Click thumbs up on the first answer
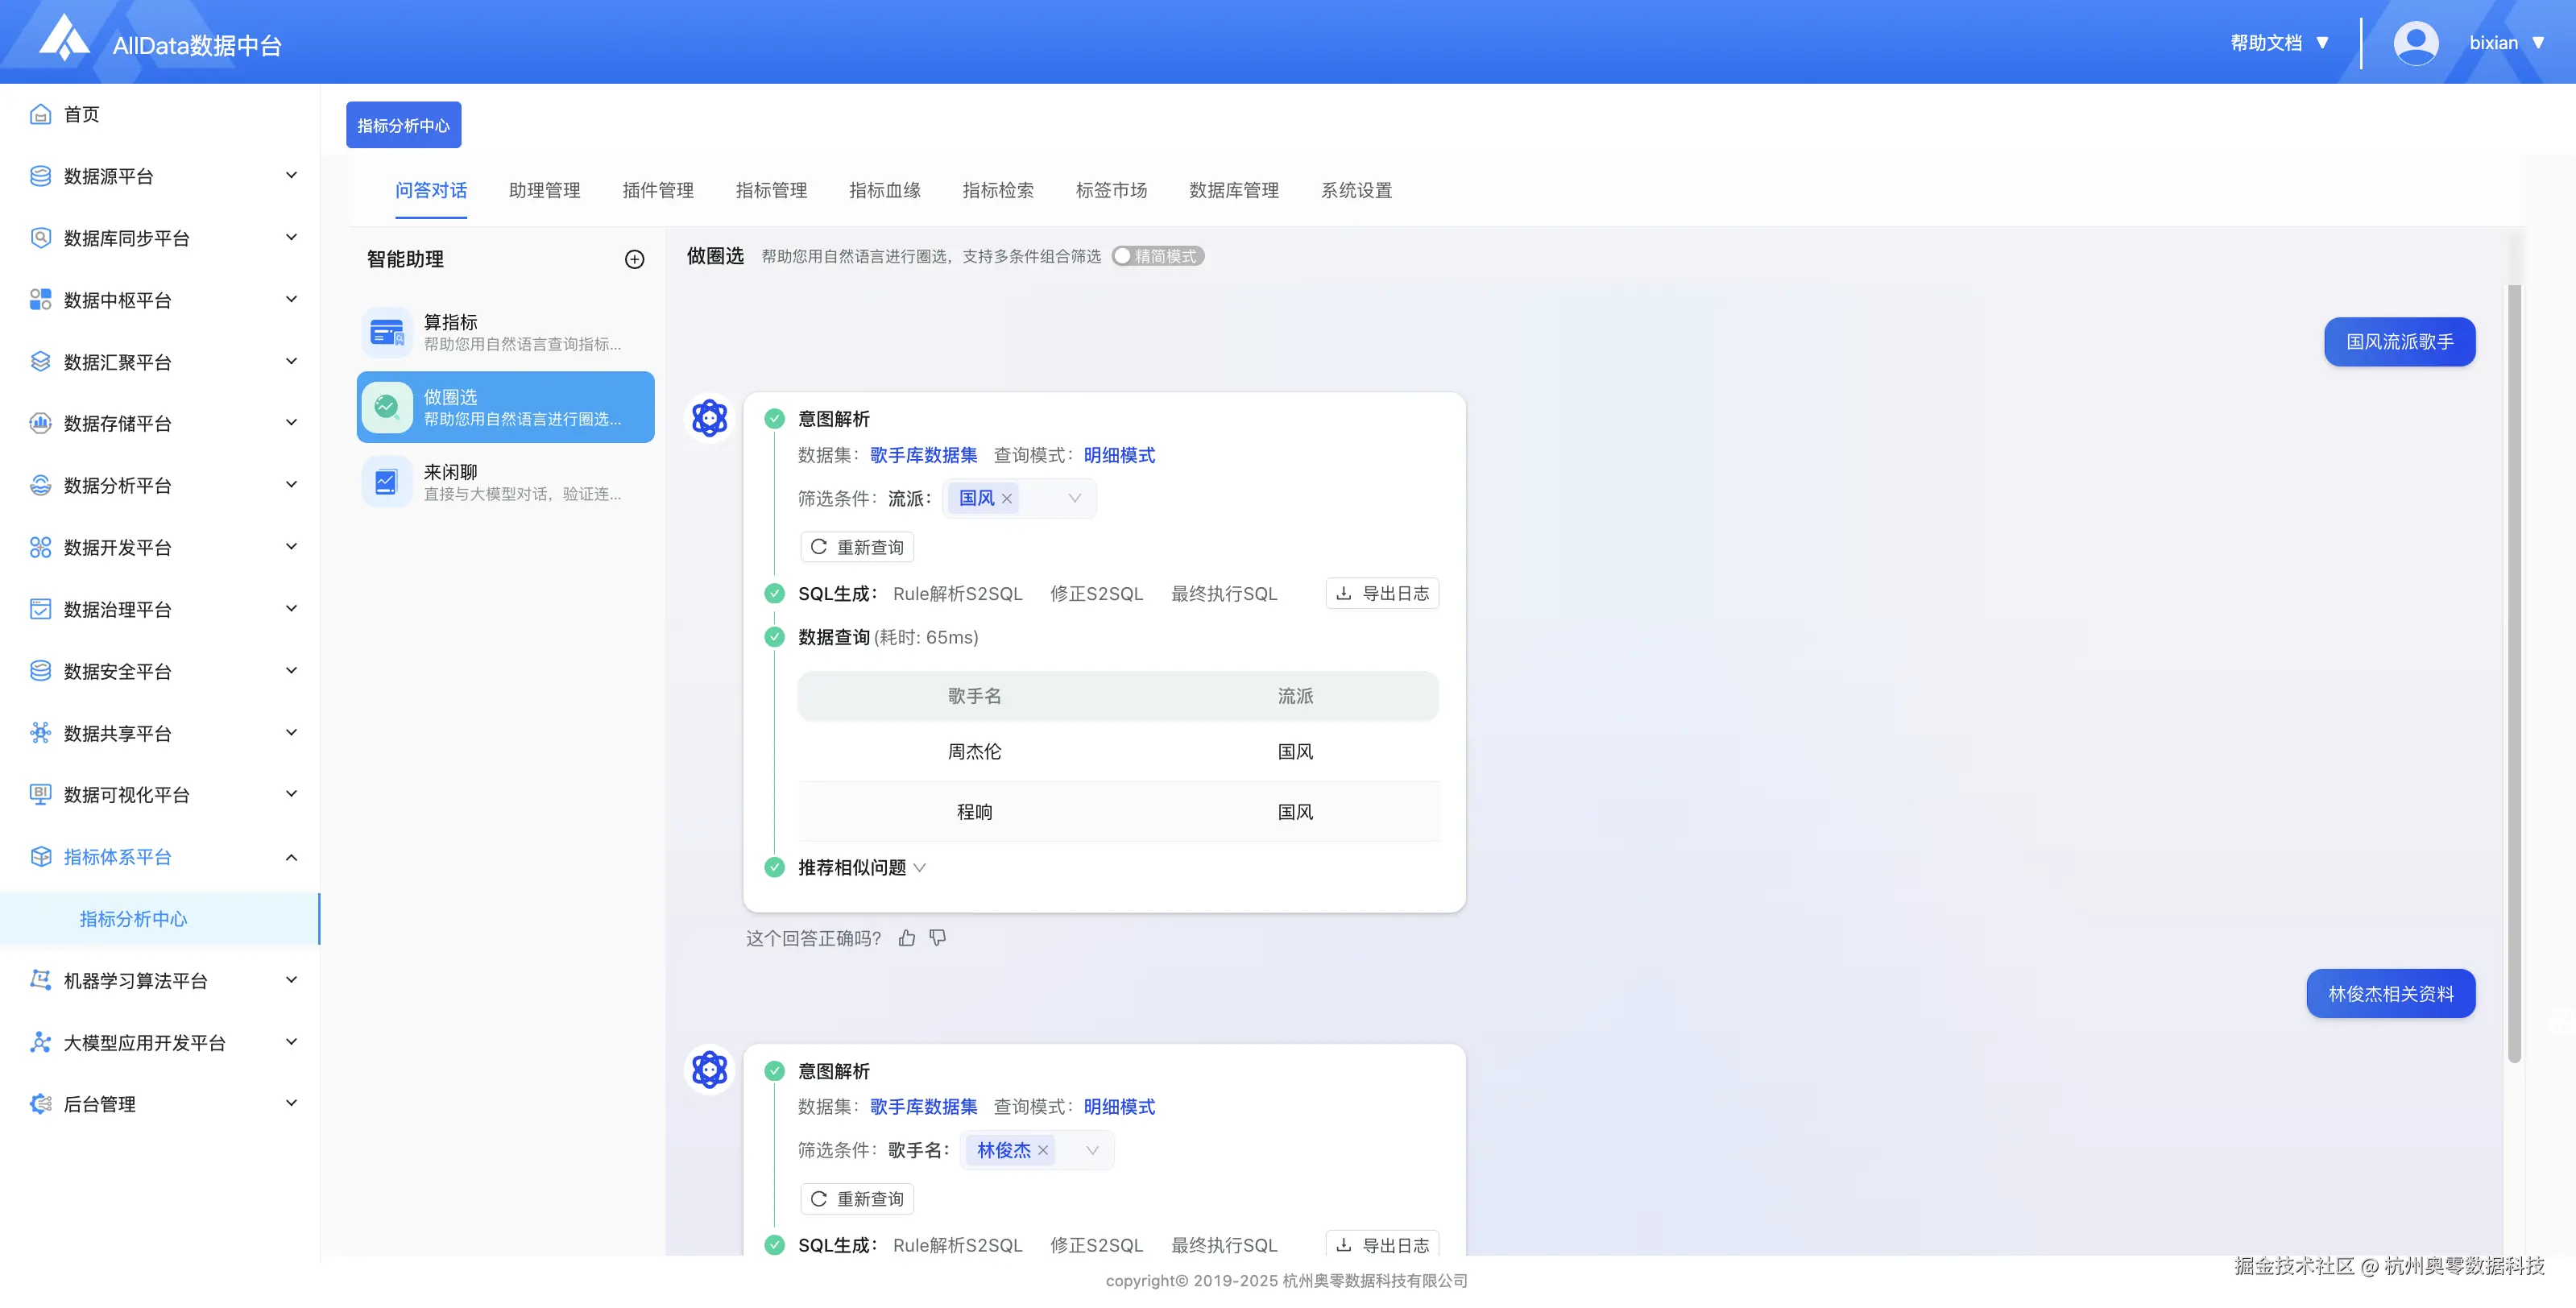2576x1308 pixels. pyautogui.click(x=907, y=938)
